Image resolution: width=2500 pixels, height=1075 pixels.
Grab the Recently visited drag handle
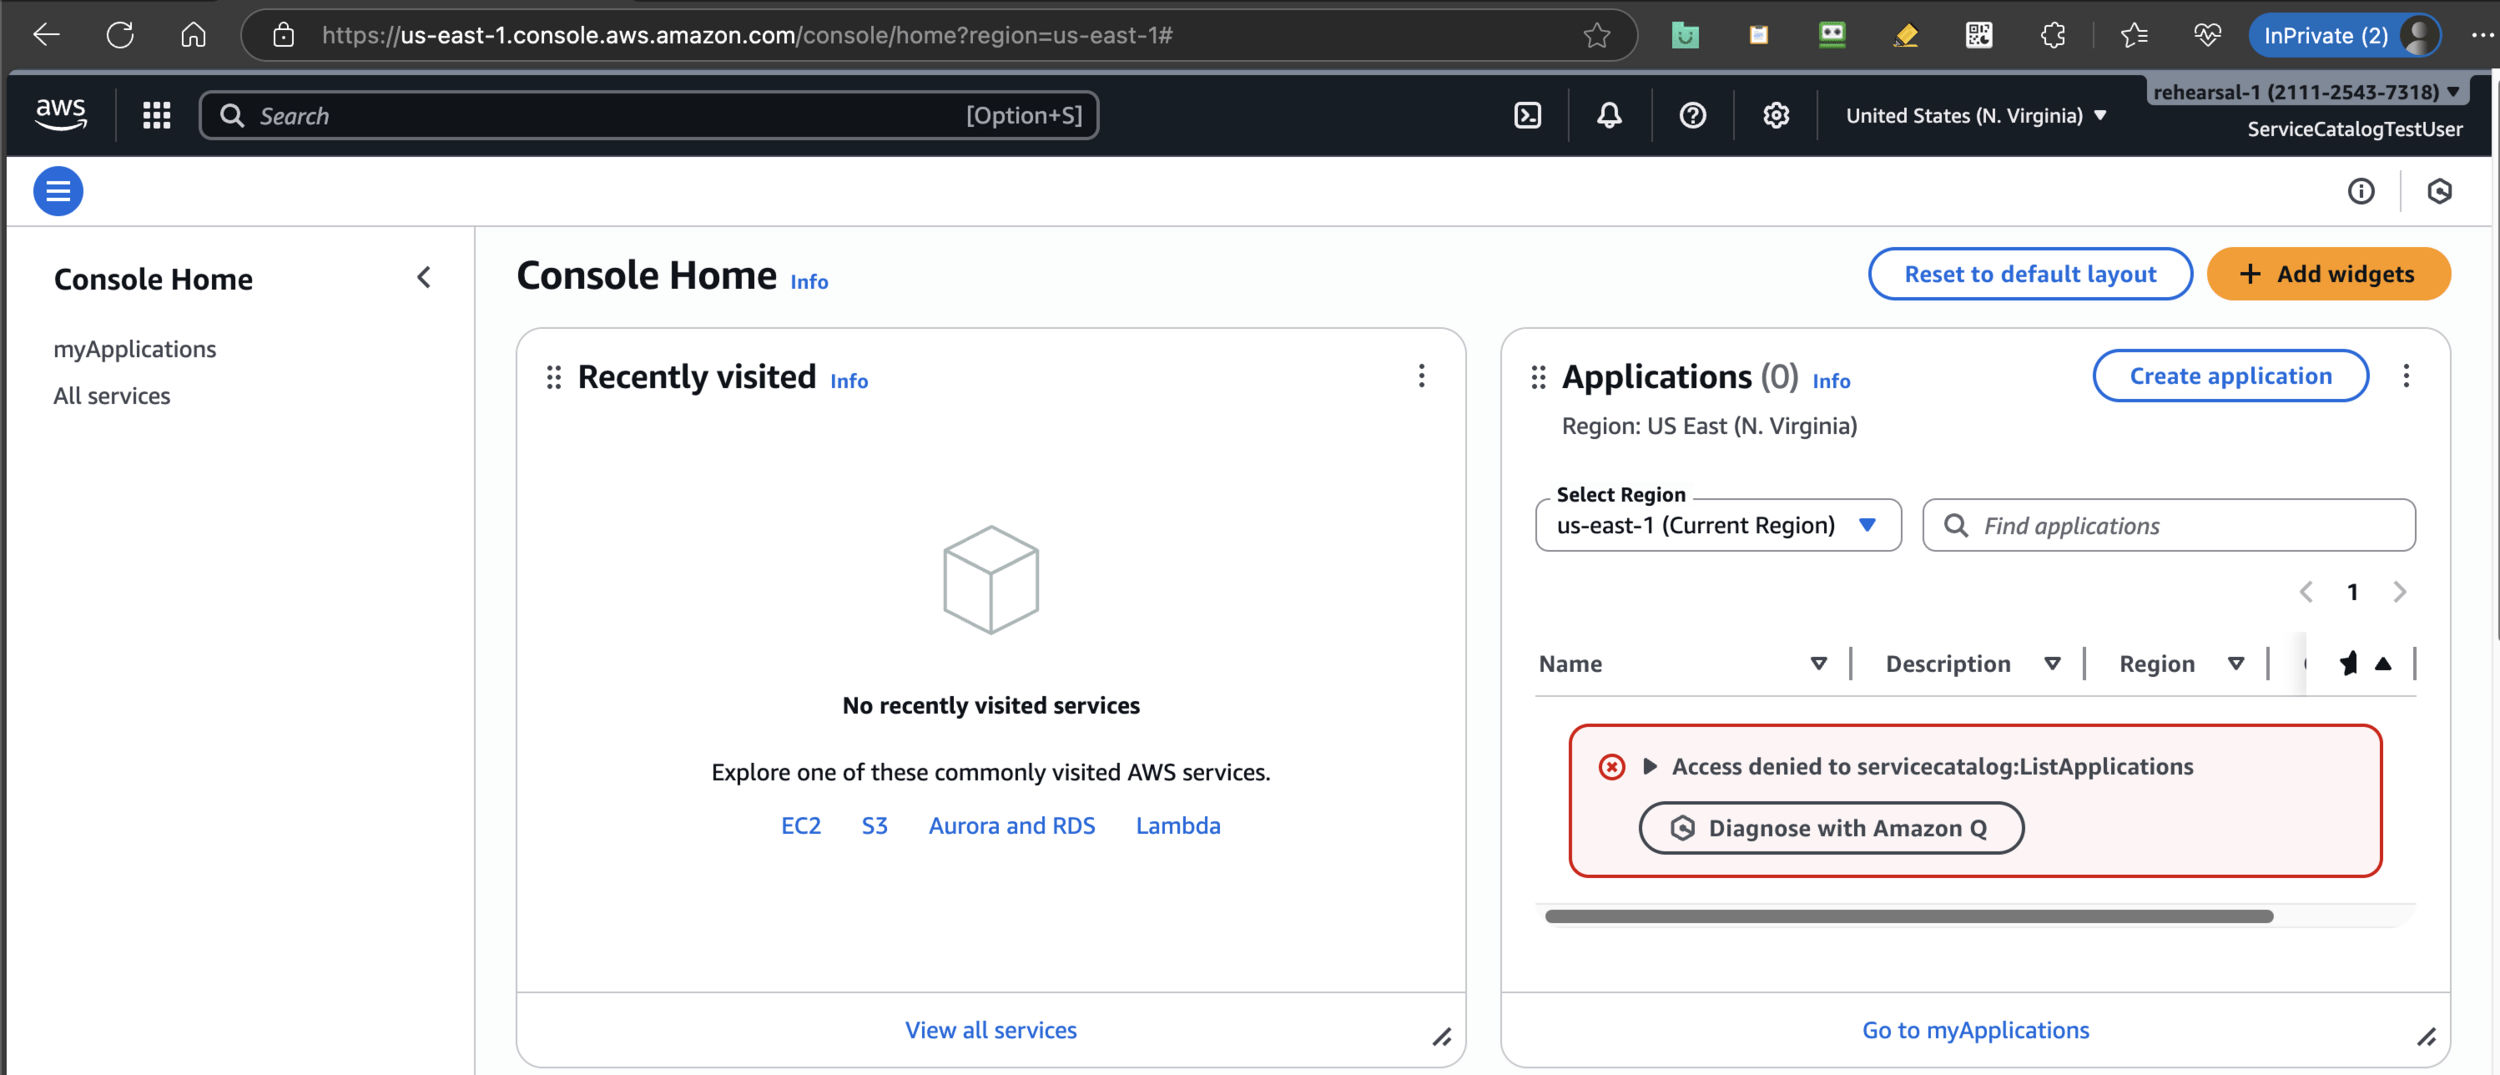[x=554, y=377]
